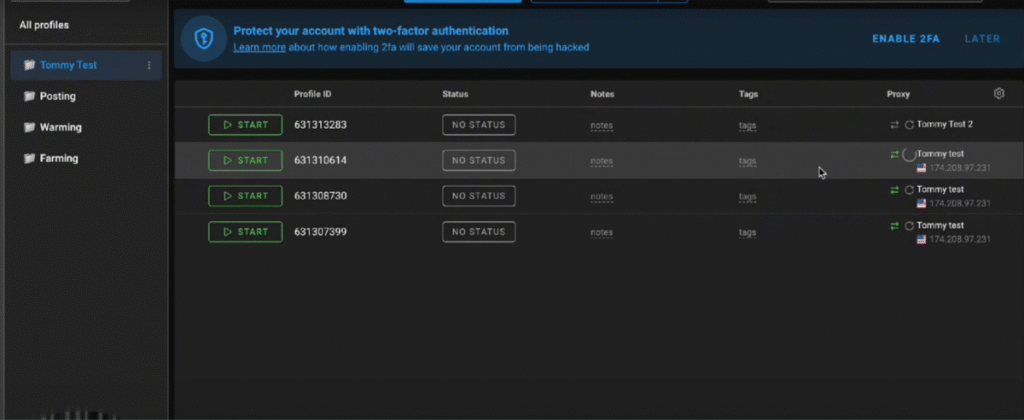1024x420 pixels.
Task: Select the Posting folder in sidebar
Action: pyautogui.click(x=57, y=97)
